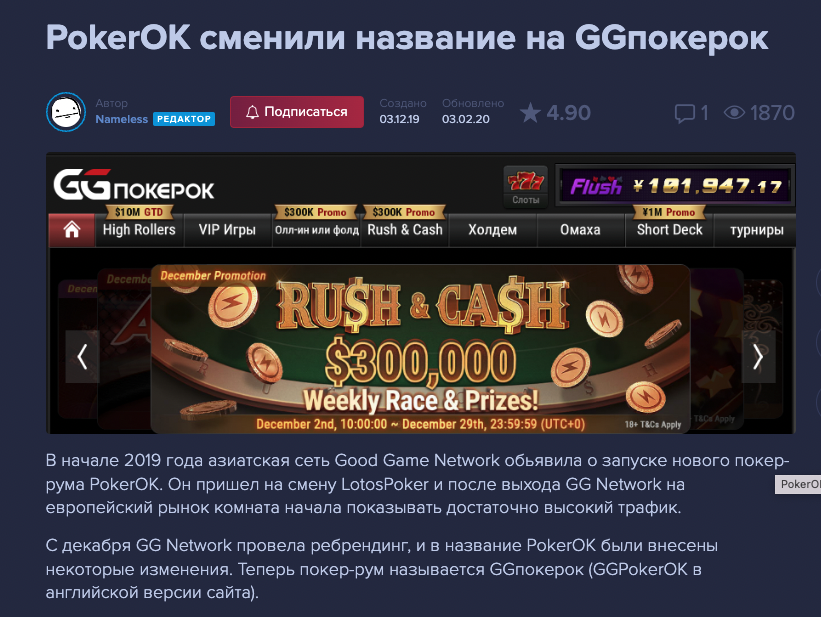Image resolution: width=821 pixels, height=617 pixels.
Task: Click the author avatar icon
Action: pos(66,112)
